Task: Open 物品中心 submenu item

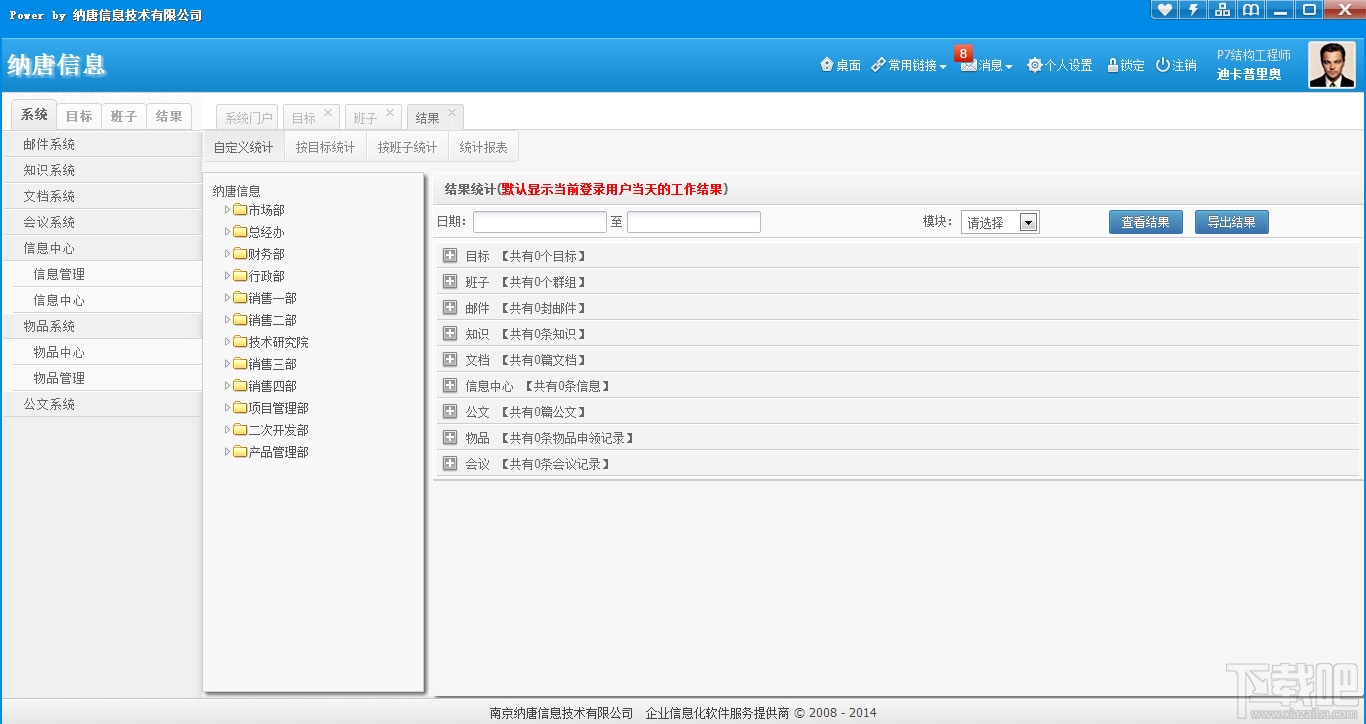Action: (107, 353)
